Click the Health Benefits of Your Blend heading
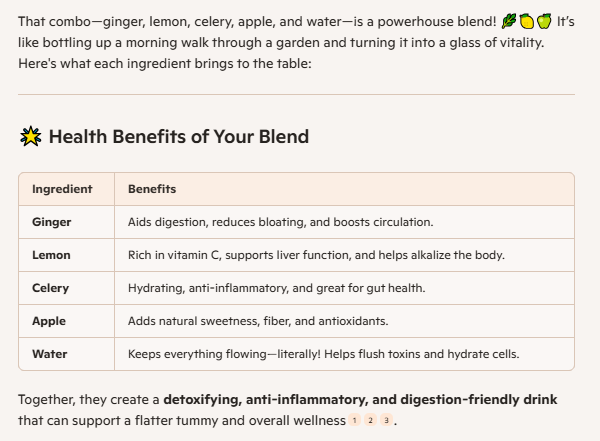 [179, 137]
